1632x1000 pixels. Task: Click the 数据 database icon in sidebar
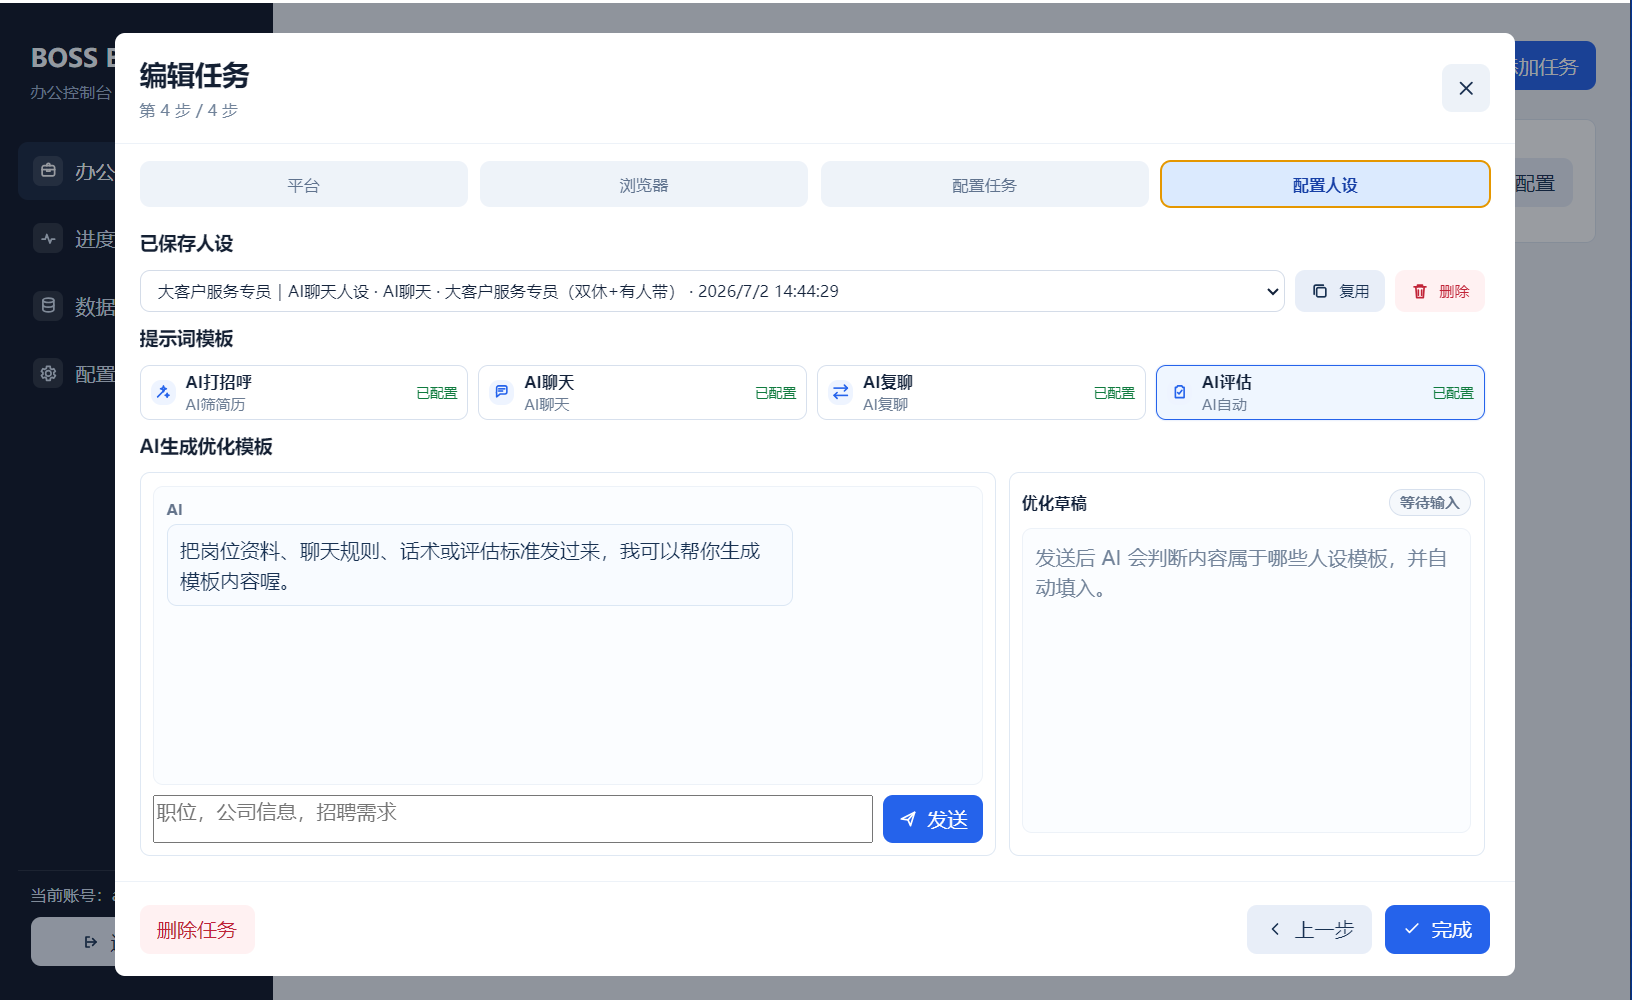pos(48,306)
